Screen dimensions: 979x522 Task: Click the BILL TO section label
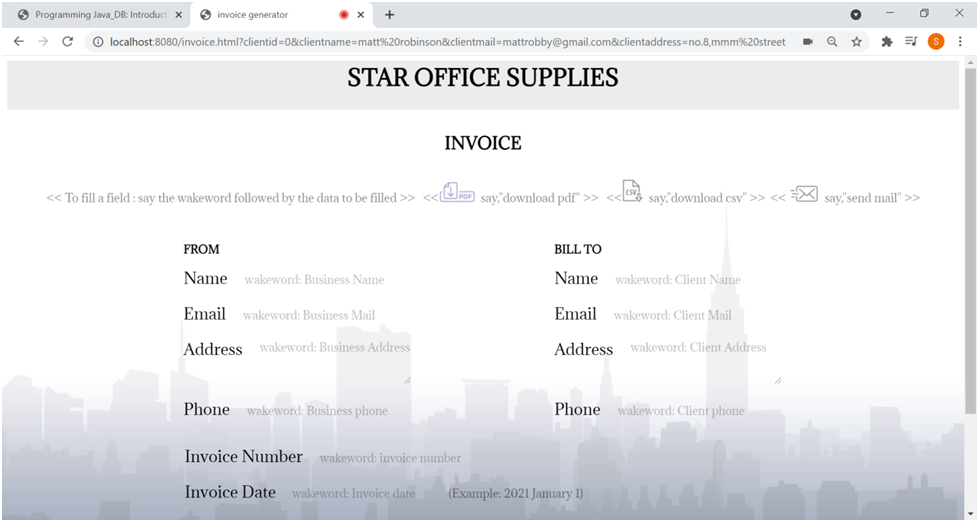(x=578, y=249)
